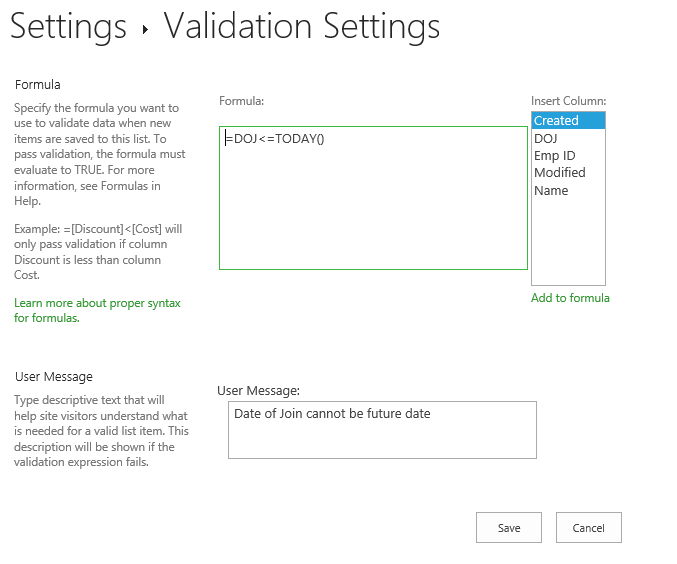Click the Settings breadcrumb link
This screenshot has height=564, width=677.
68,26
